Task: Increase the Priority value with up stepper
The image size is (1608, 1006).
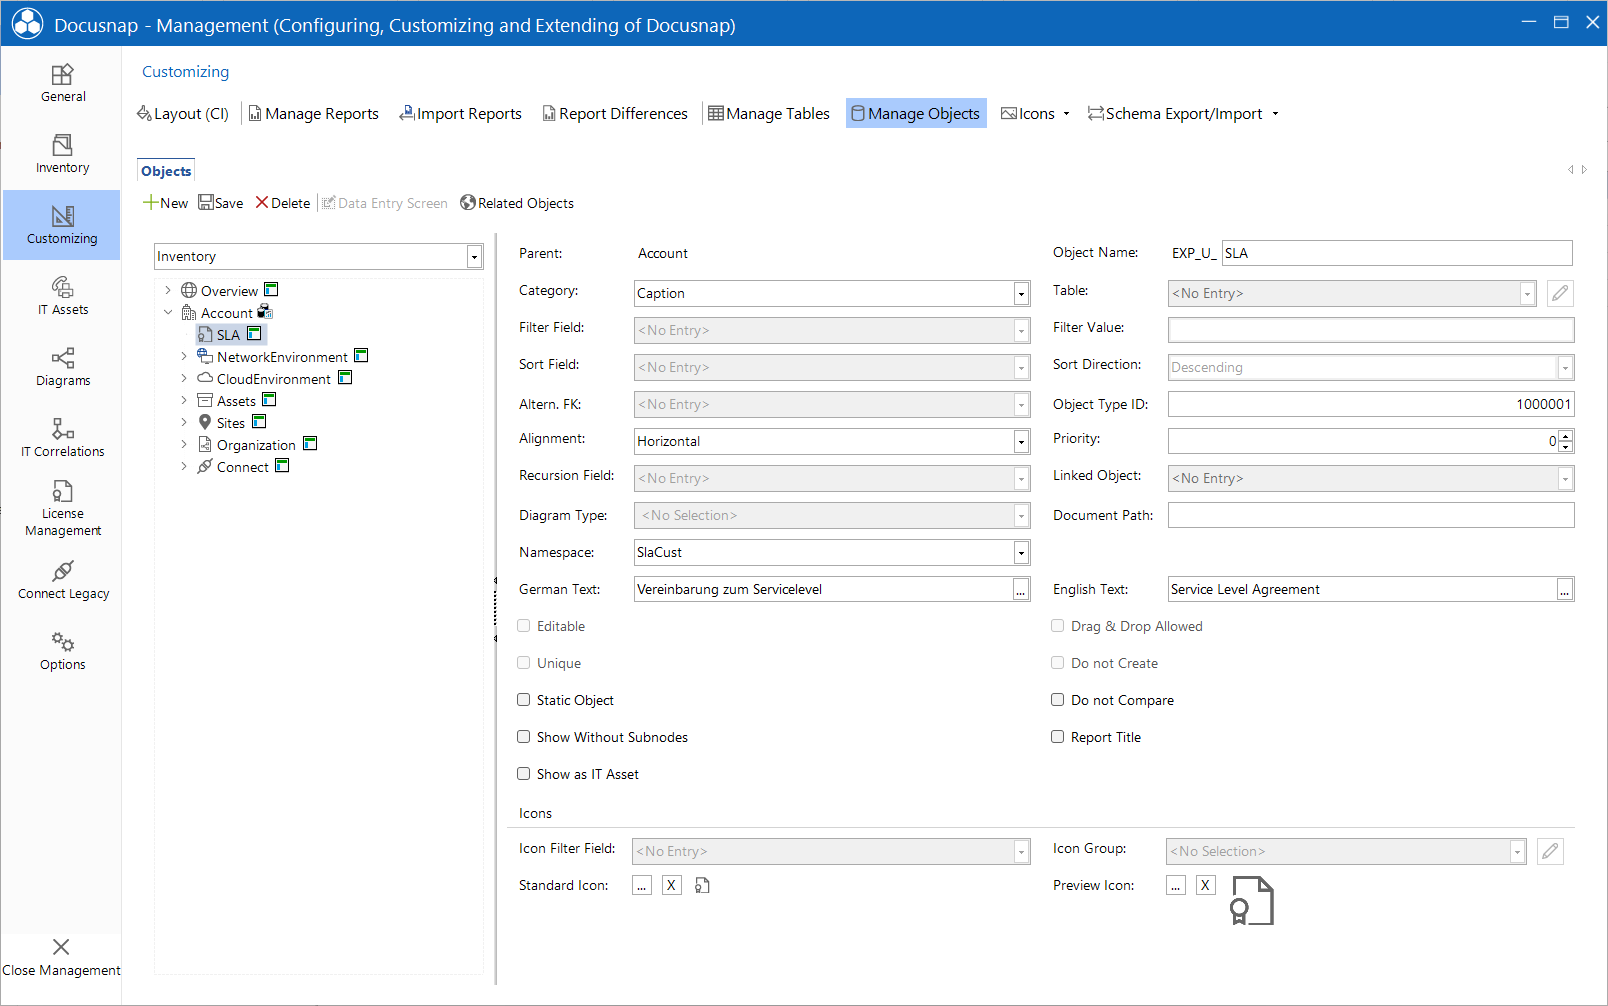Action: [x=1566, y=435]
